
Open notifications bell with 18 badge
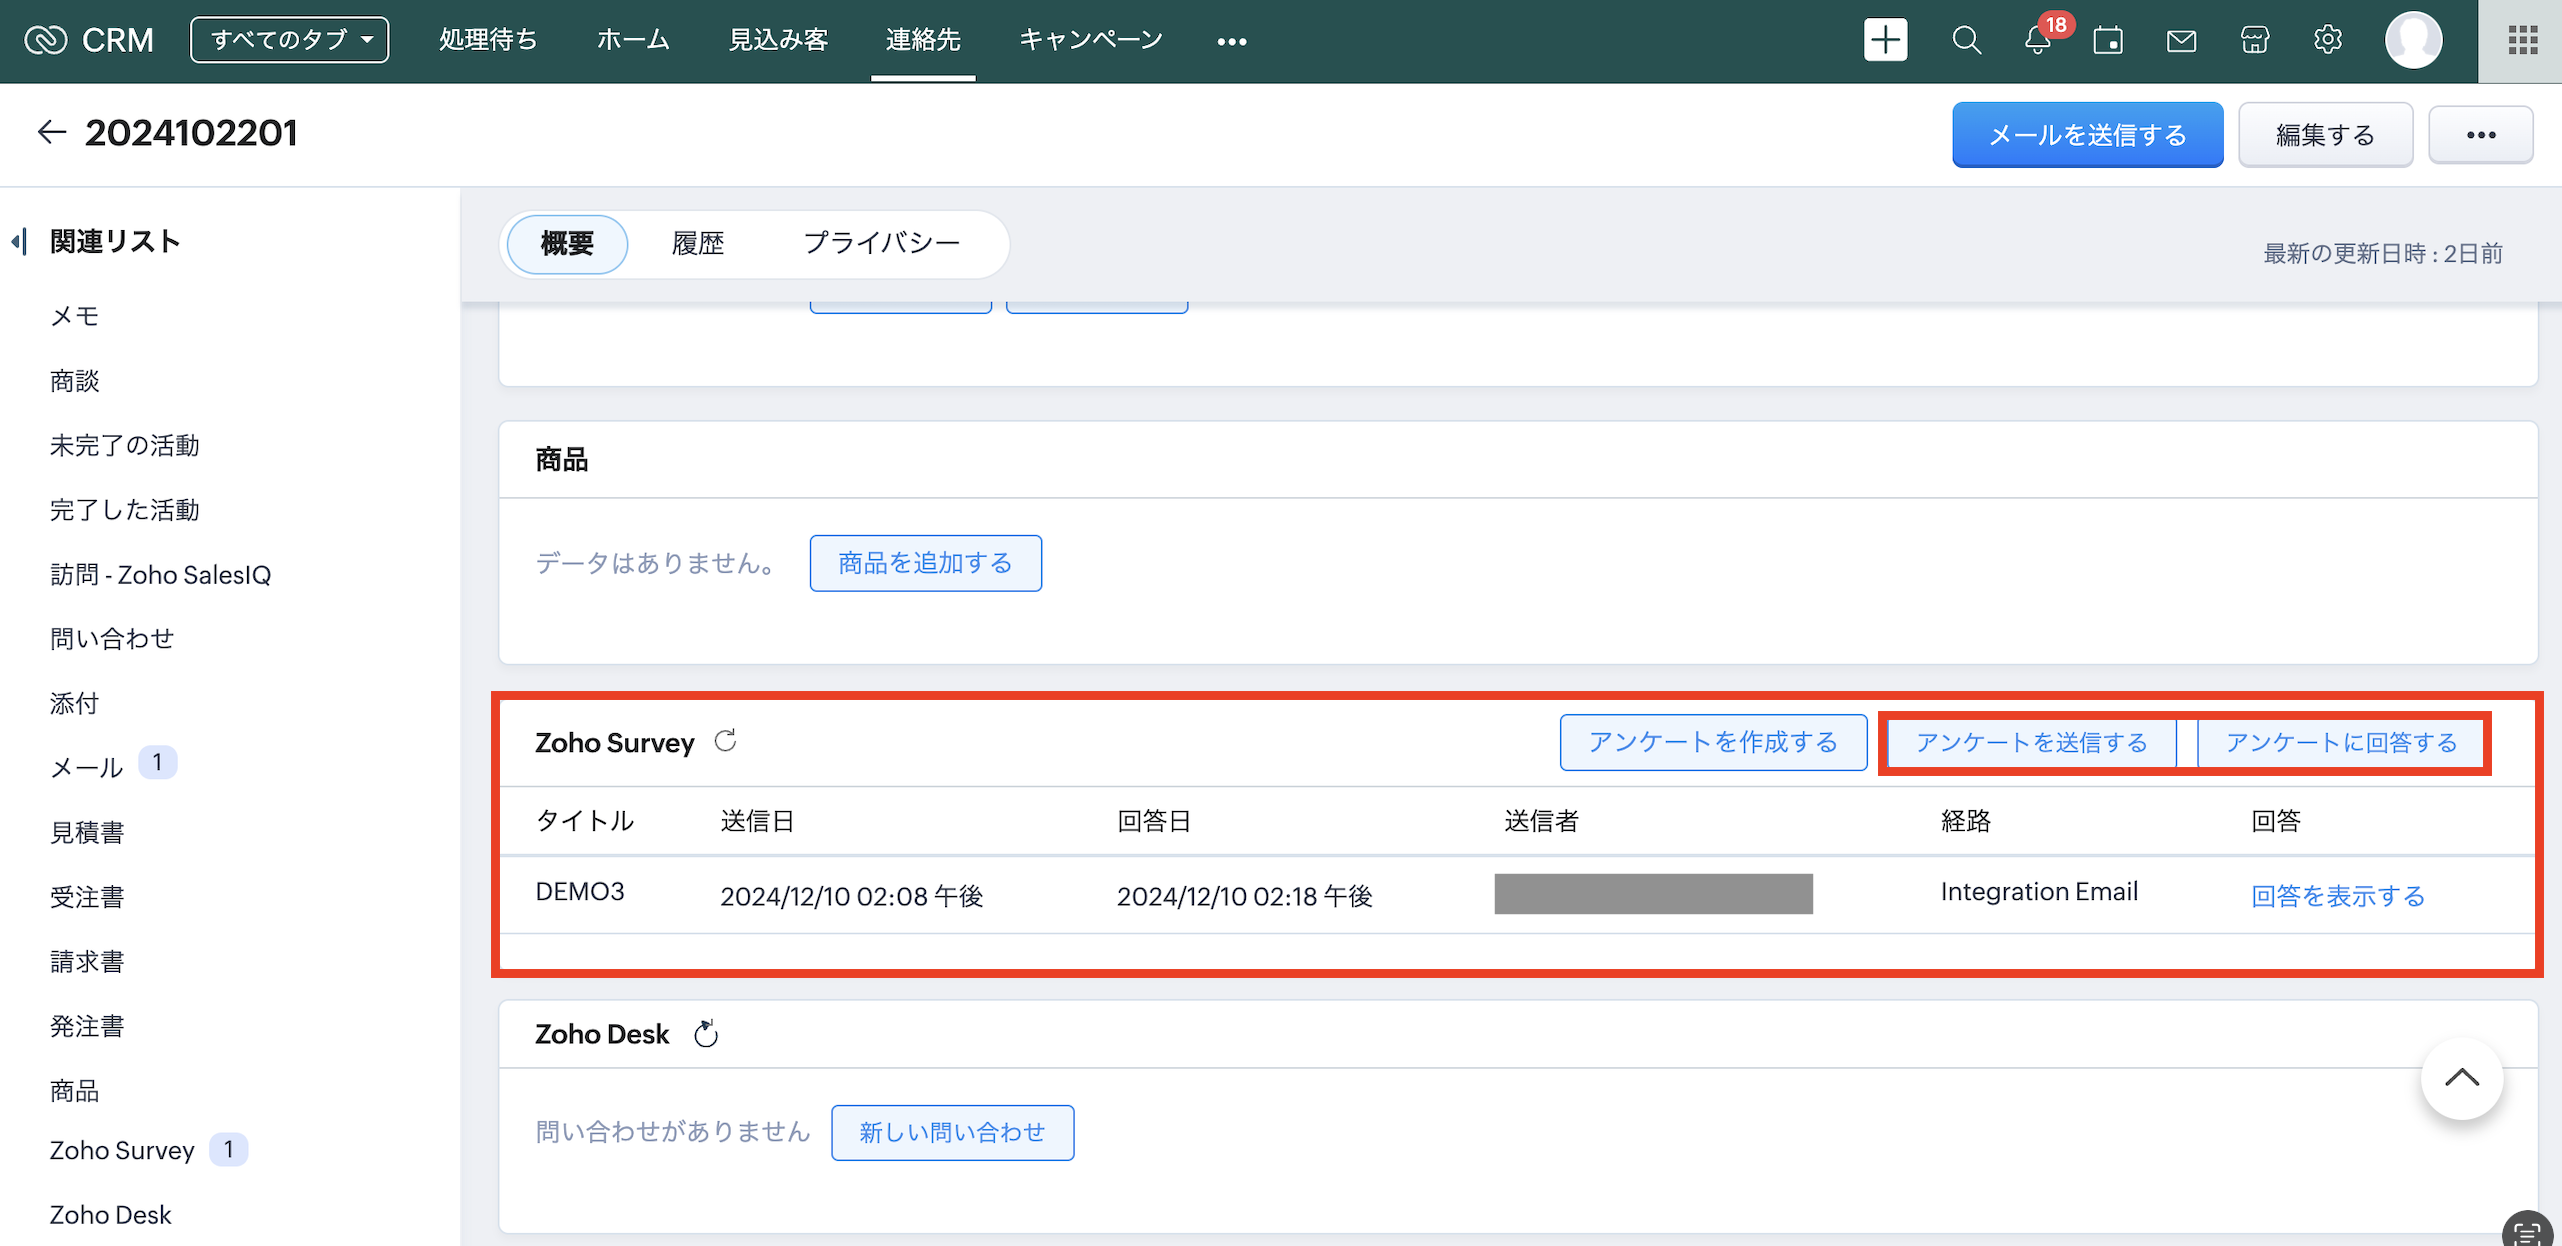point(2038,40)
